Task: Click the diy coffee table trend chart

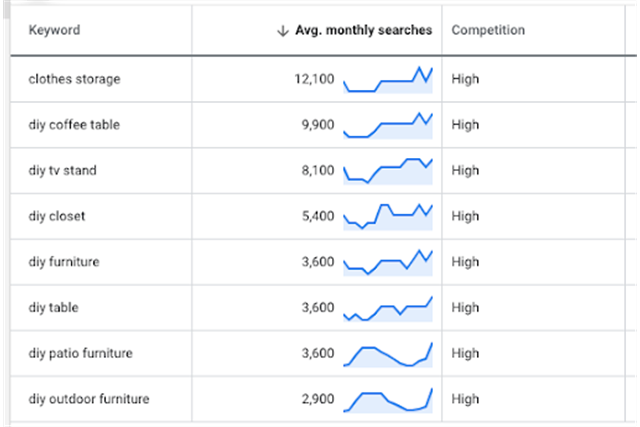Action: pyautogui.click(x=388, y=126)
